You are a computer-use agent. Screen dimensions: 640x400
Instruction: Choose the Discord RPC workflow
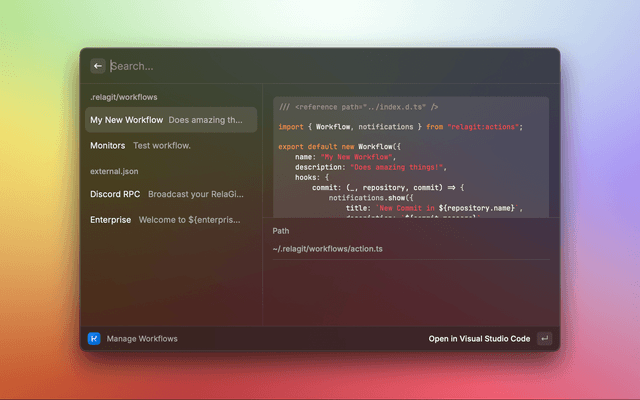coord(115,194)
